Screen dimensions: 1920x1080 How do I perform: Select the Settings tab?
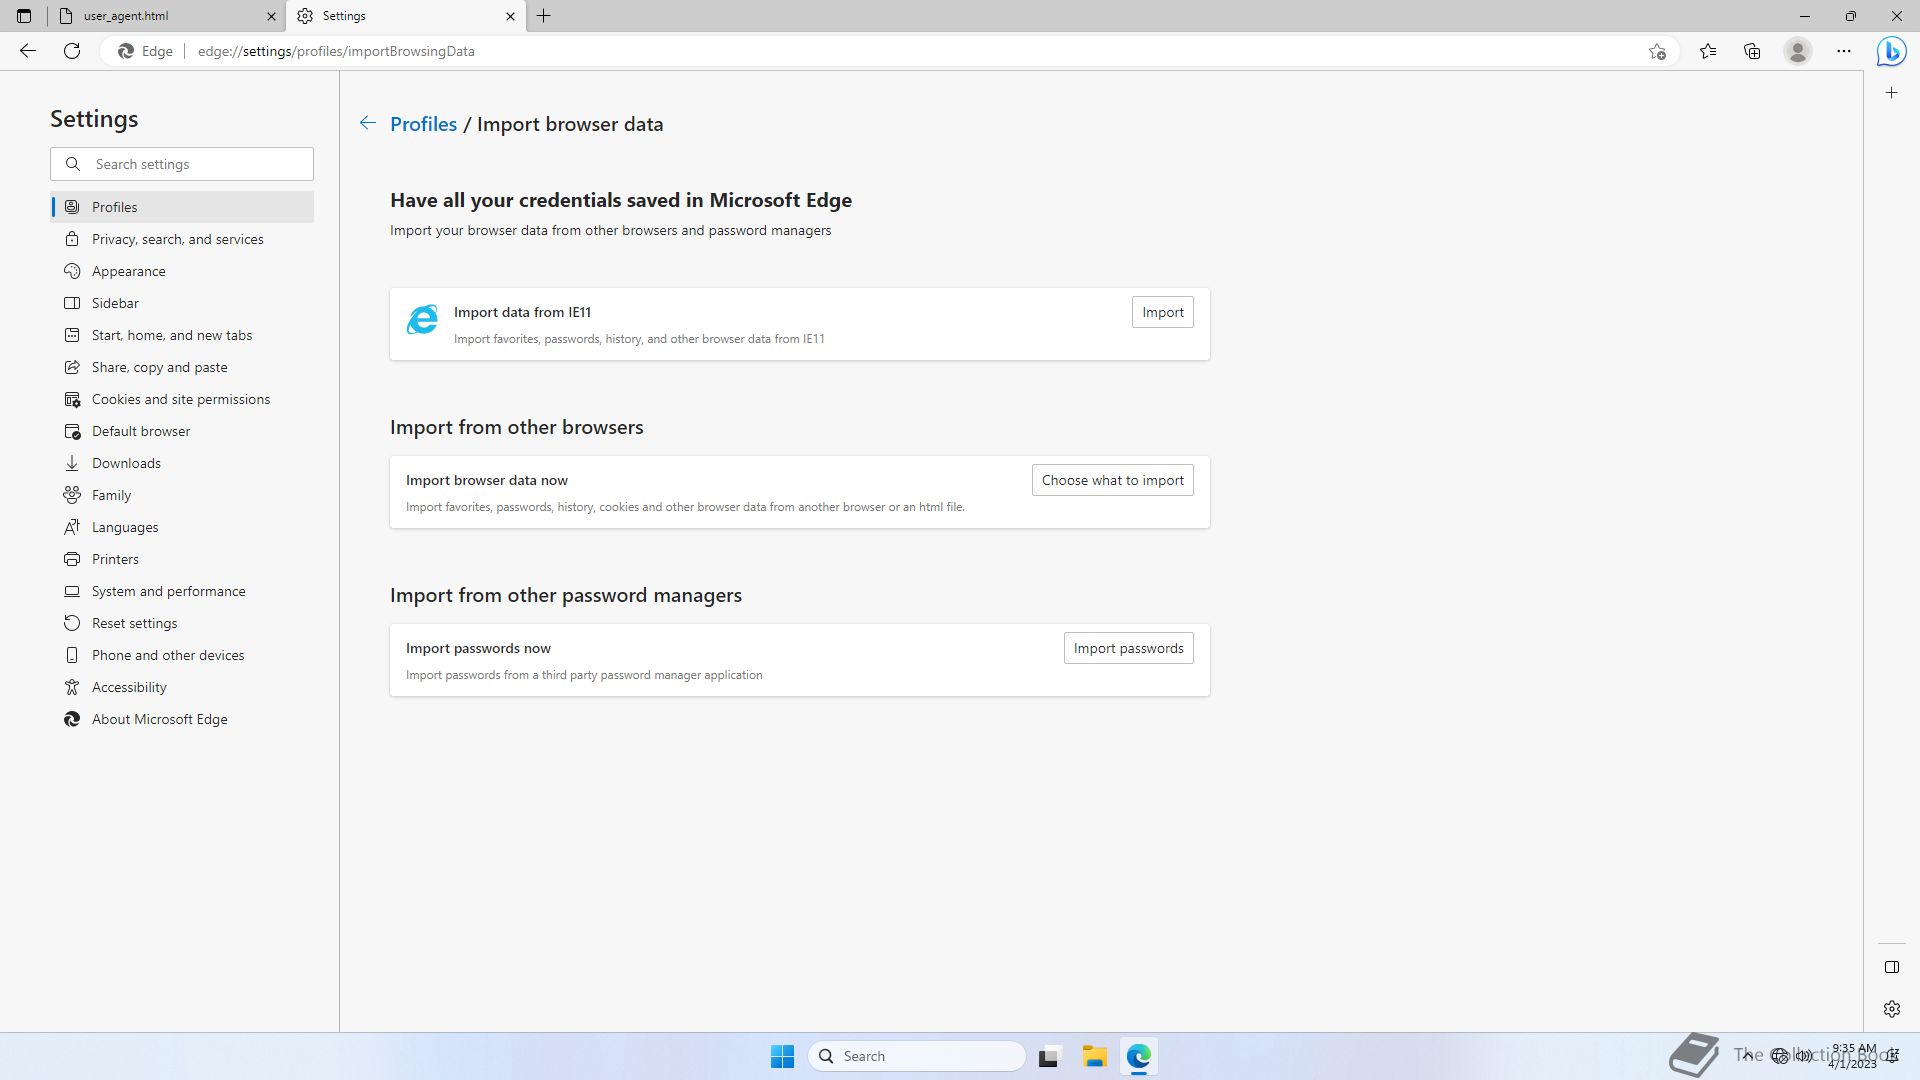[x=406, y=16]
